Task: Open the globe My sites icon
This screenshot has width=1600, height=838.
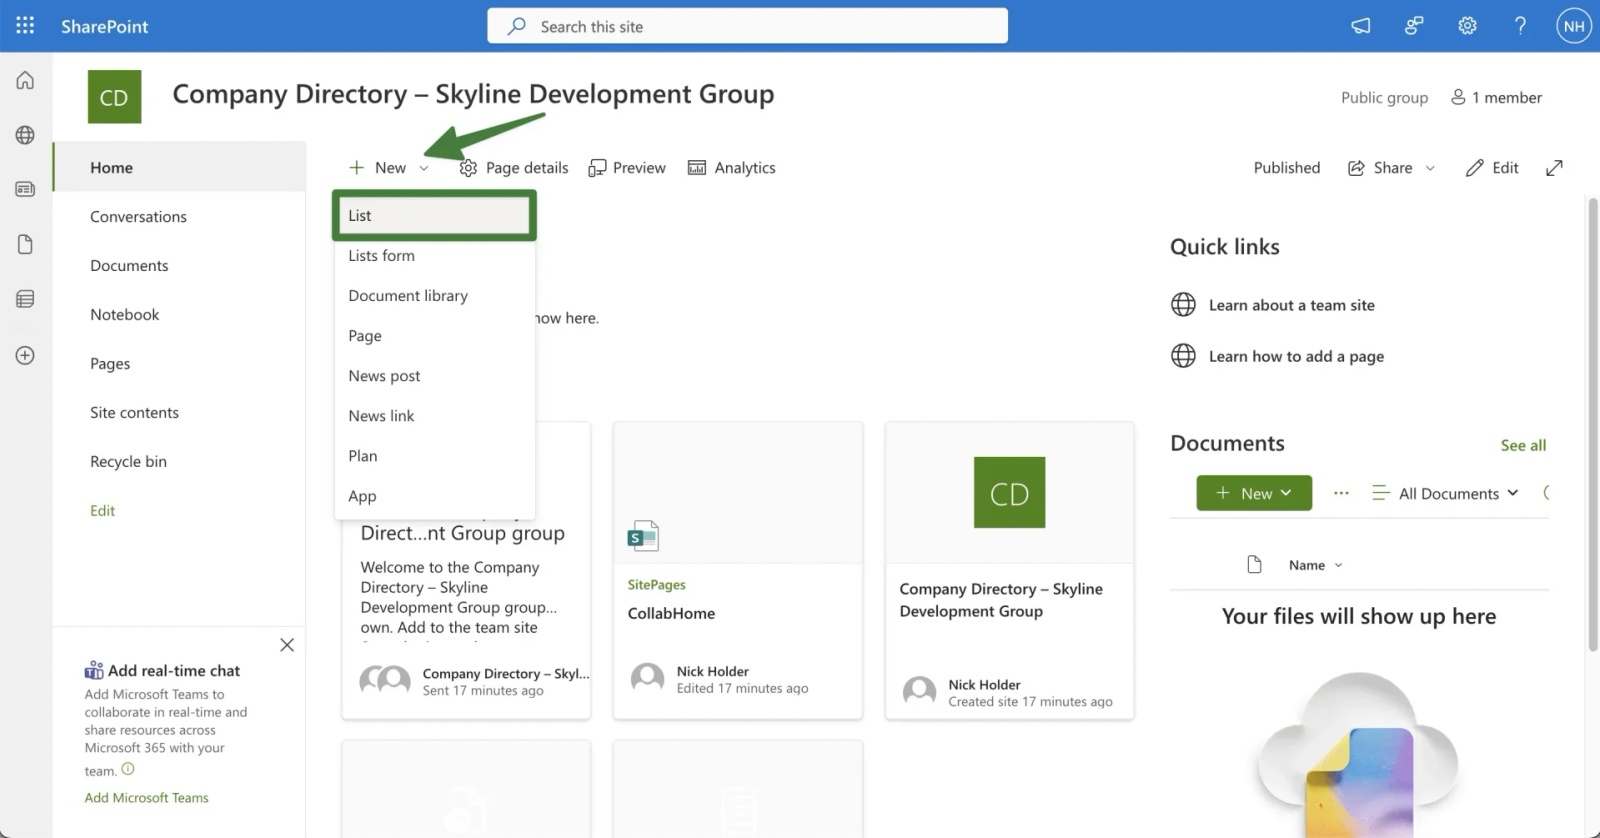Action: [25, 135]
